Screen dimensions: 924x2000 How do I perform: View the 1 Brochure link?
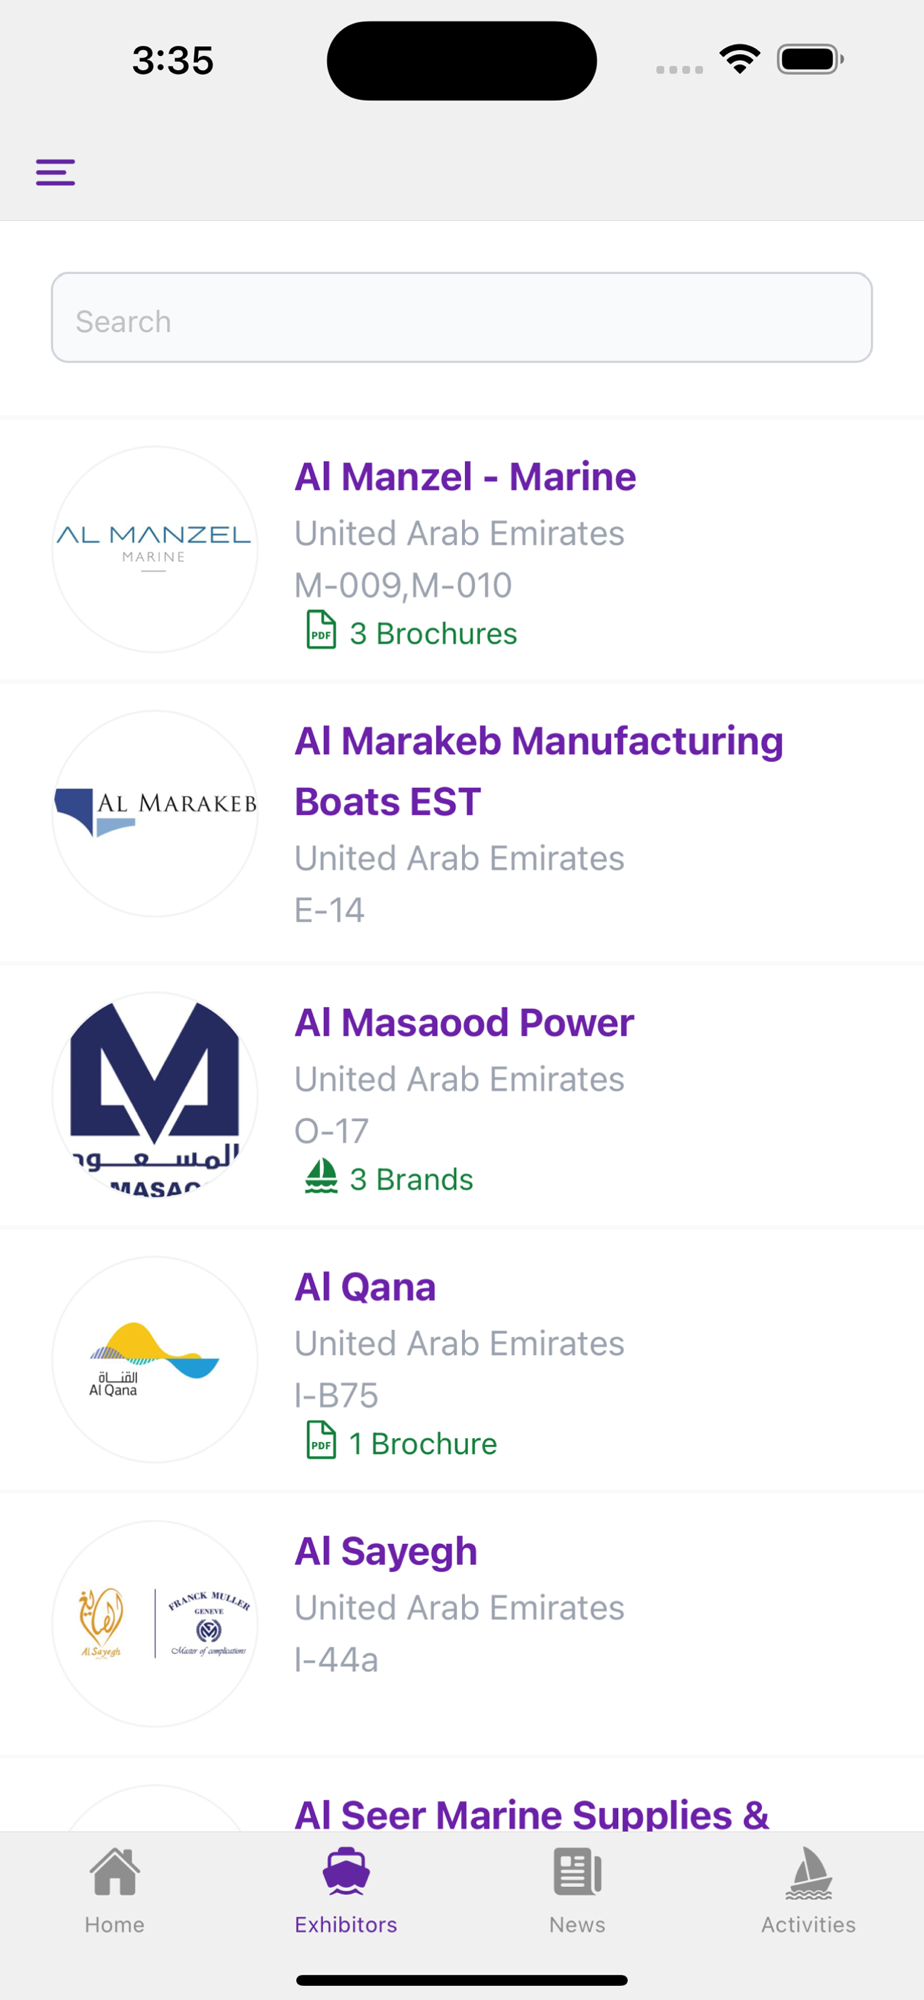click(422, 1443)
